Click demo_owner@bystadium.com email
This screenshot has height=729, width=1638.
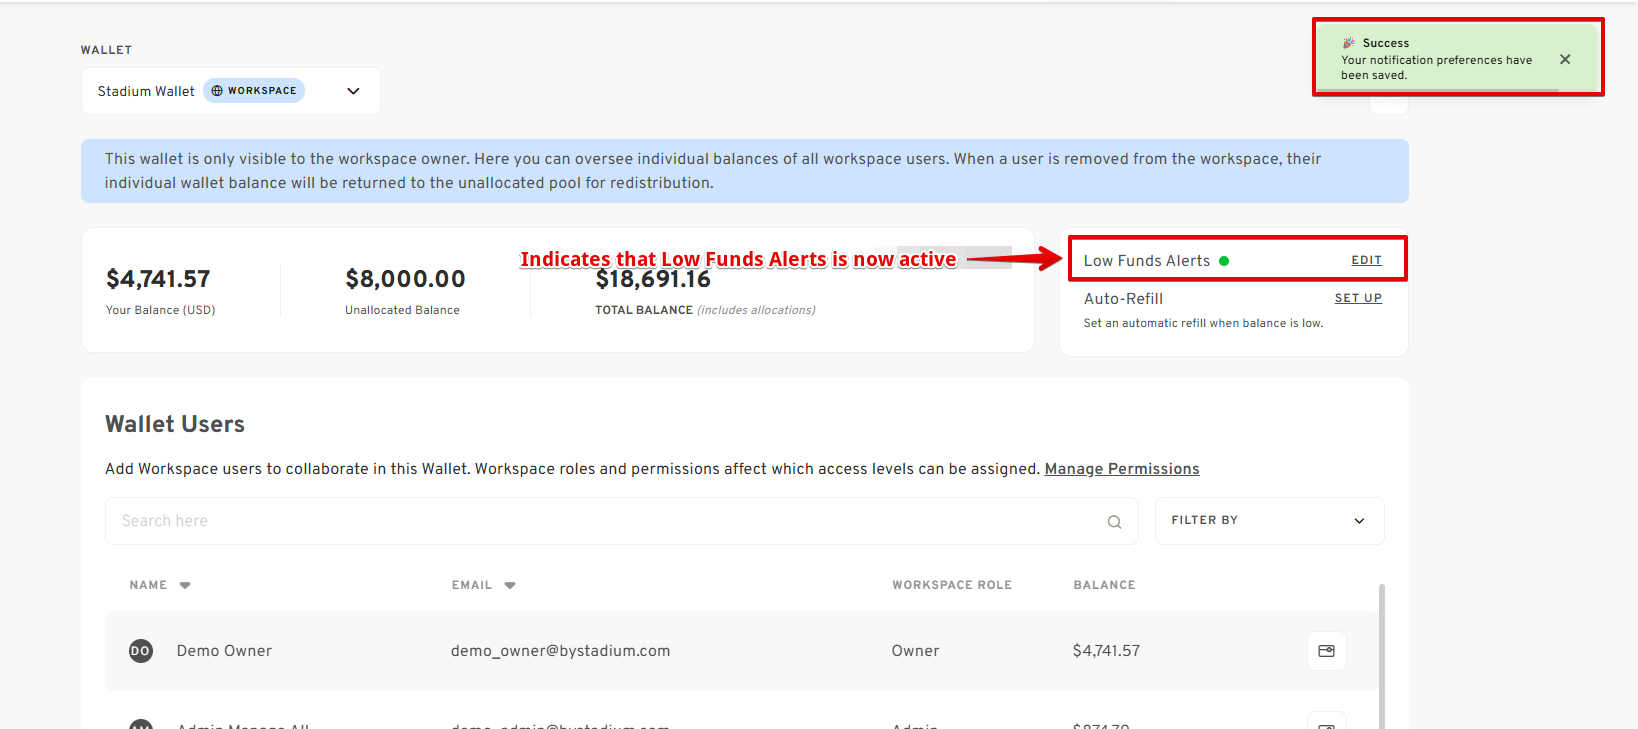pyautogui.click(x=560, y=651)
